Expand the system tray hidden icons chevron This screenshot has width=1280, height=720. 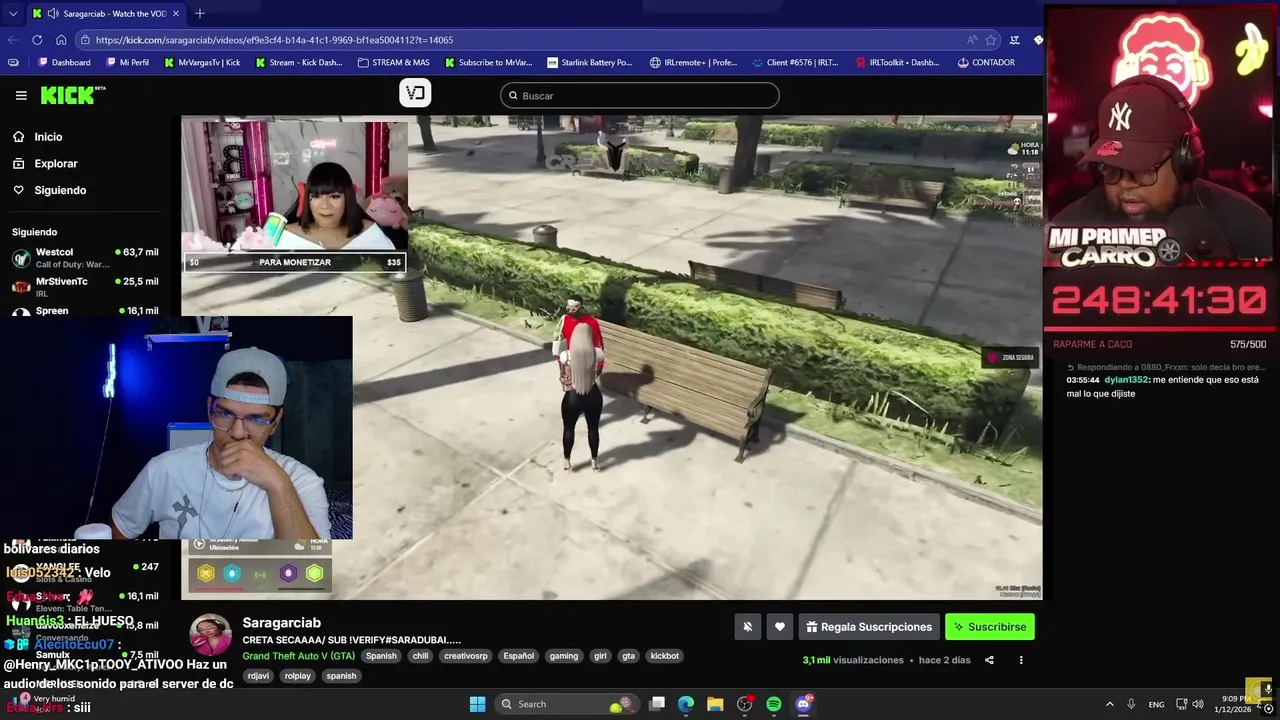click(1109, 704)
